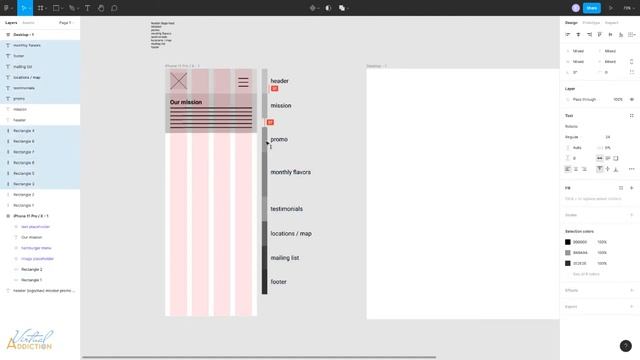Click Align top icon in Design panel
This screenshot has width=640, height=360.
pyautogui.click(x=600, y=35)
